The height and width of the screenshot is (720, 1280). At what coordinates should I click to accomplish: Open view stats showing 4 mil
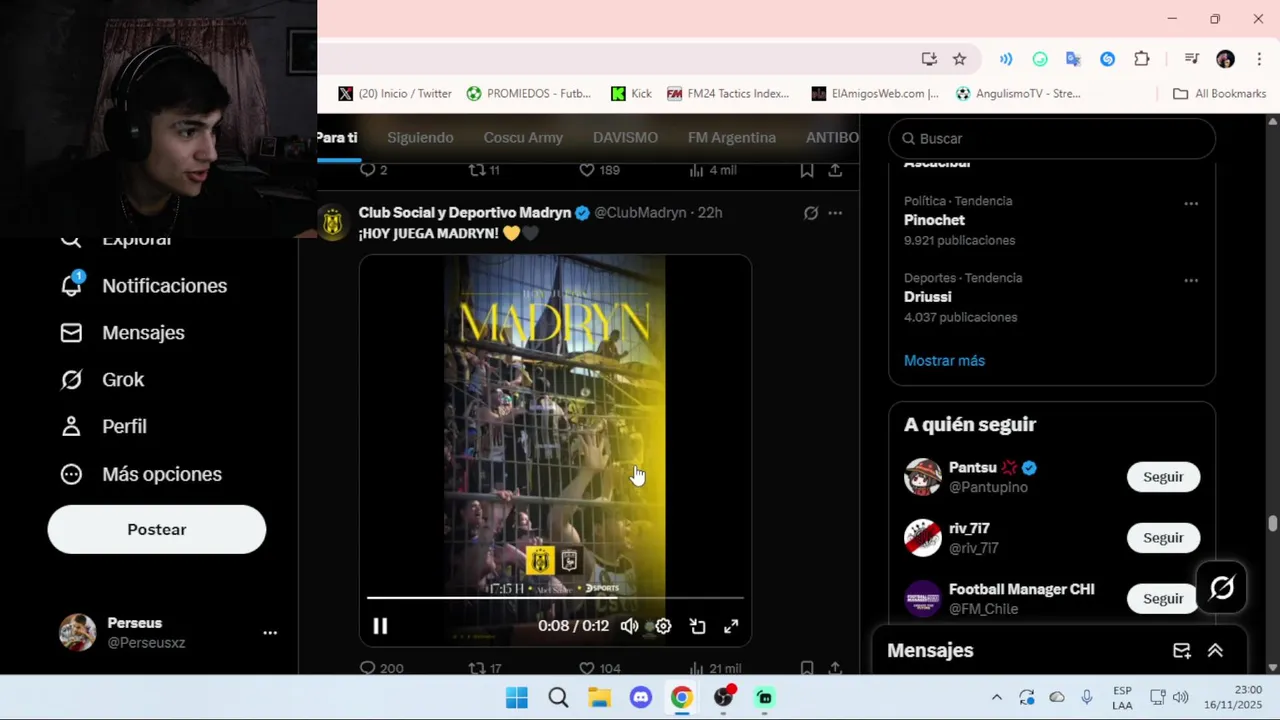click(712, 170)
